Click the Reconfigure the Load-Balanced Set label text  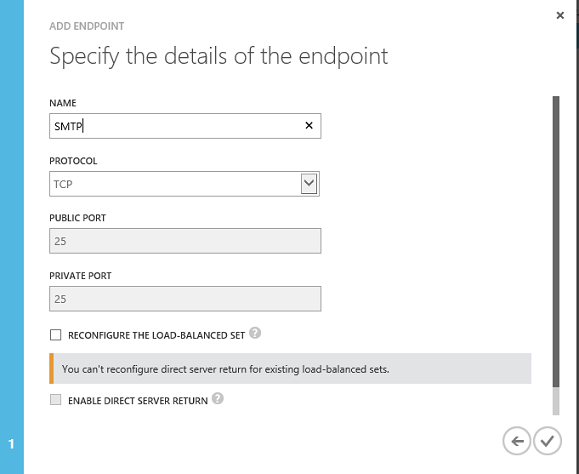tap(156, 336)
